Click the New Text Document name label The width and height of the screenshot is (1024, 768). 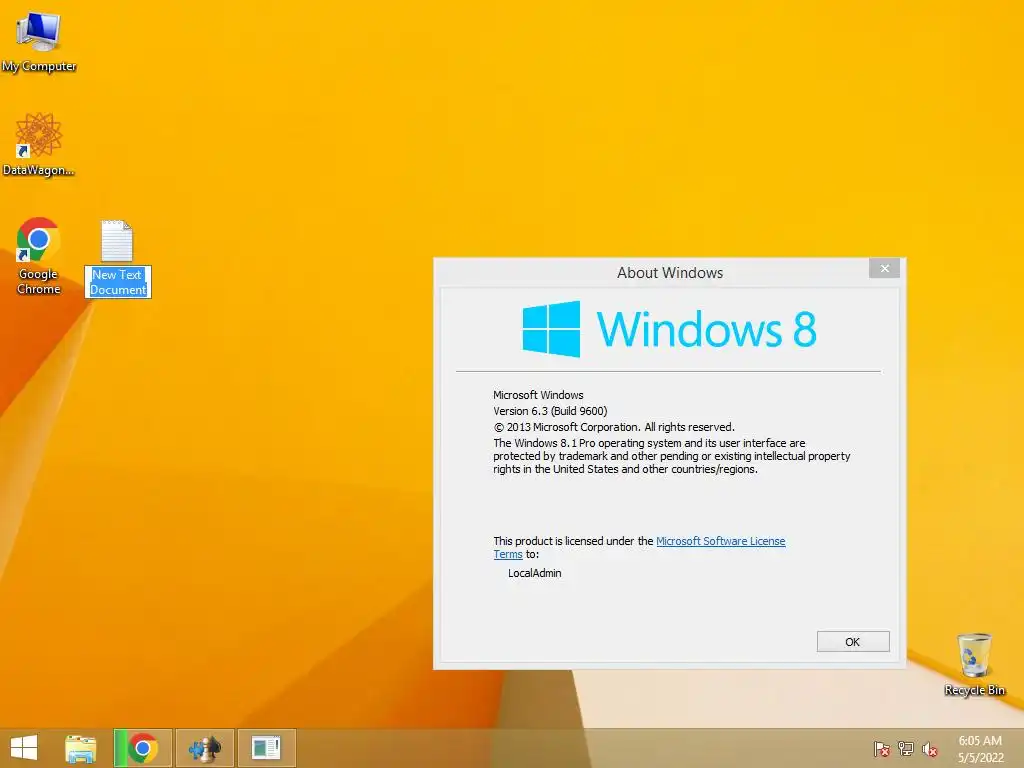click(118, 282)
